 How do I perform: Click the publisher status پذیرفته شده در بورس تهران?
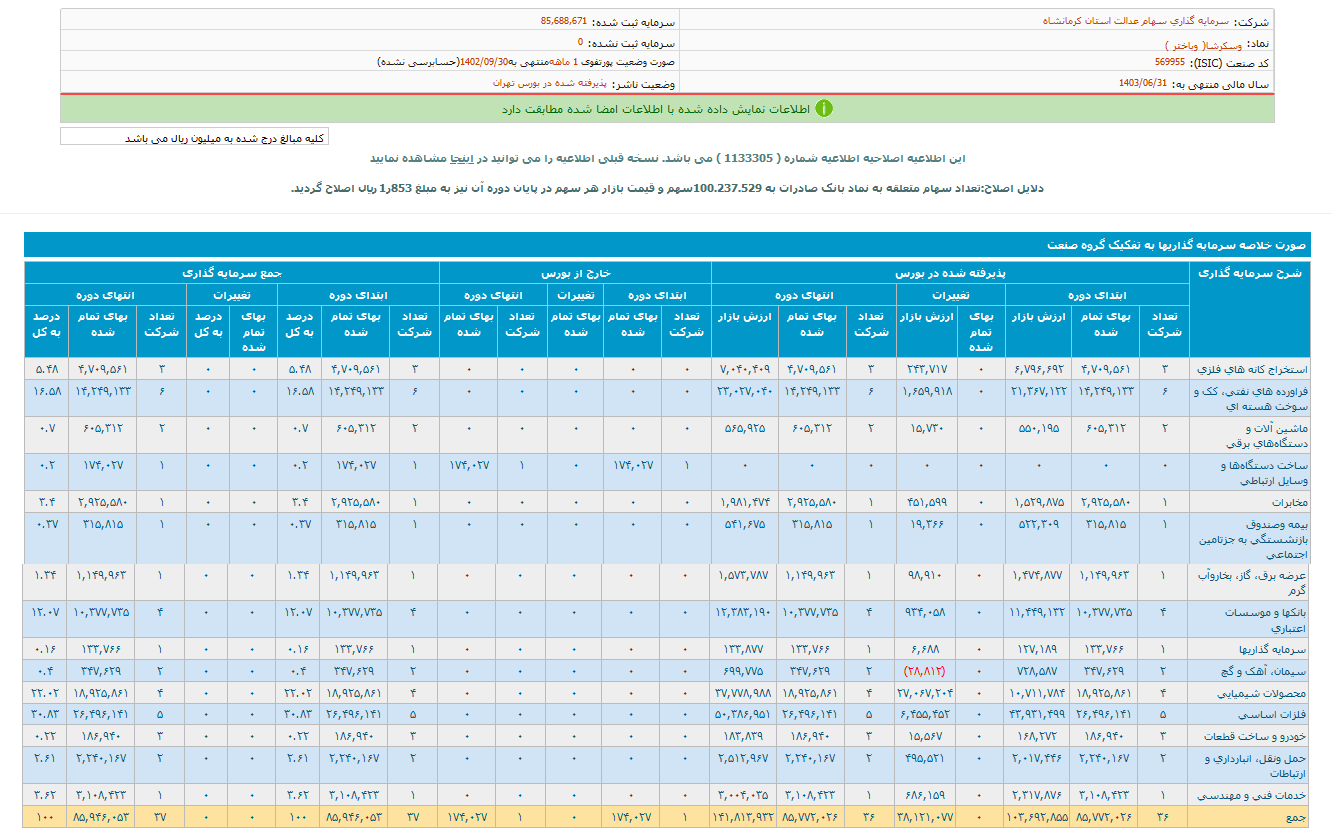(x=550, y=85)
